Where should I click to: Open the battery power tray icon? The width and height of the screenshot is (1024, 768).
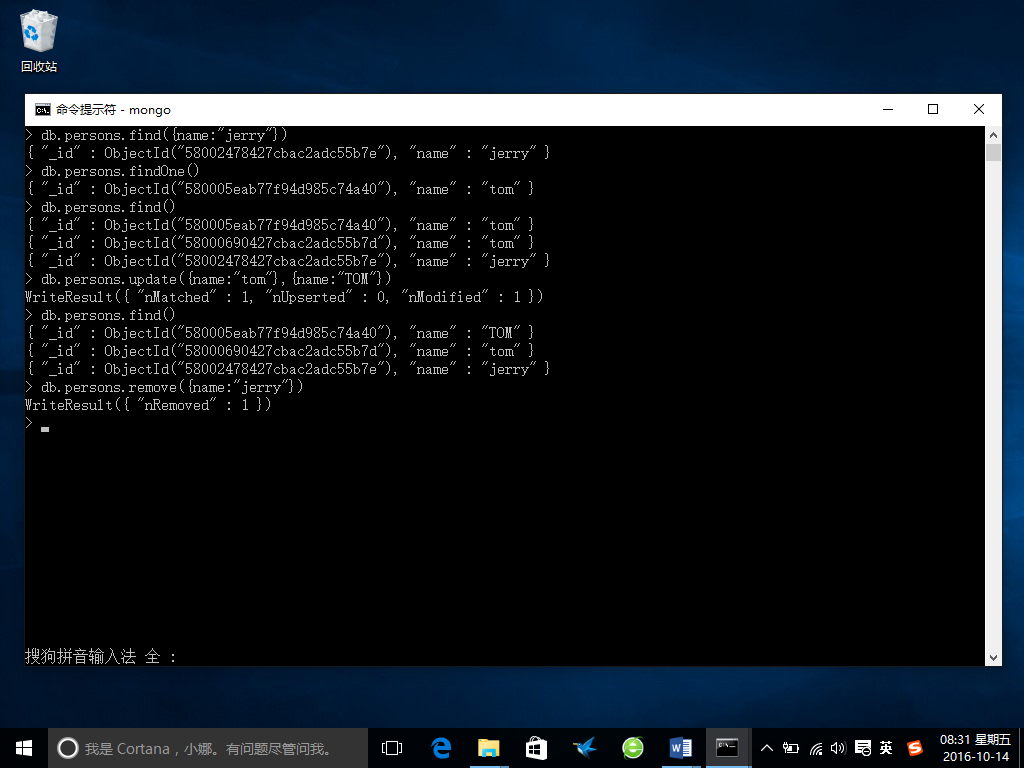(791, 748)
